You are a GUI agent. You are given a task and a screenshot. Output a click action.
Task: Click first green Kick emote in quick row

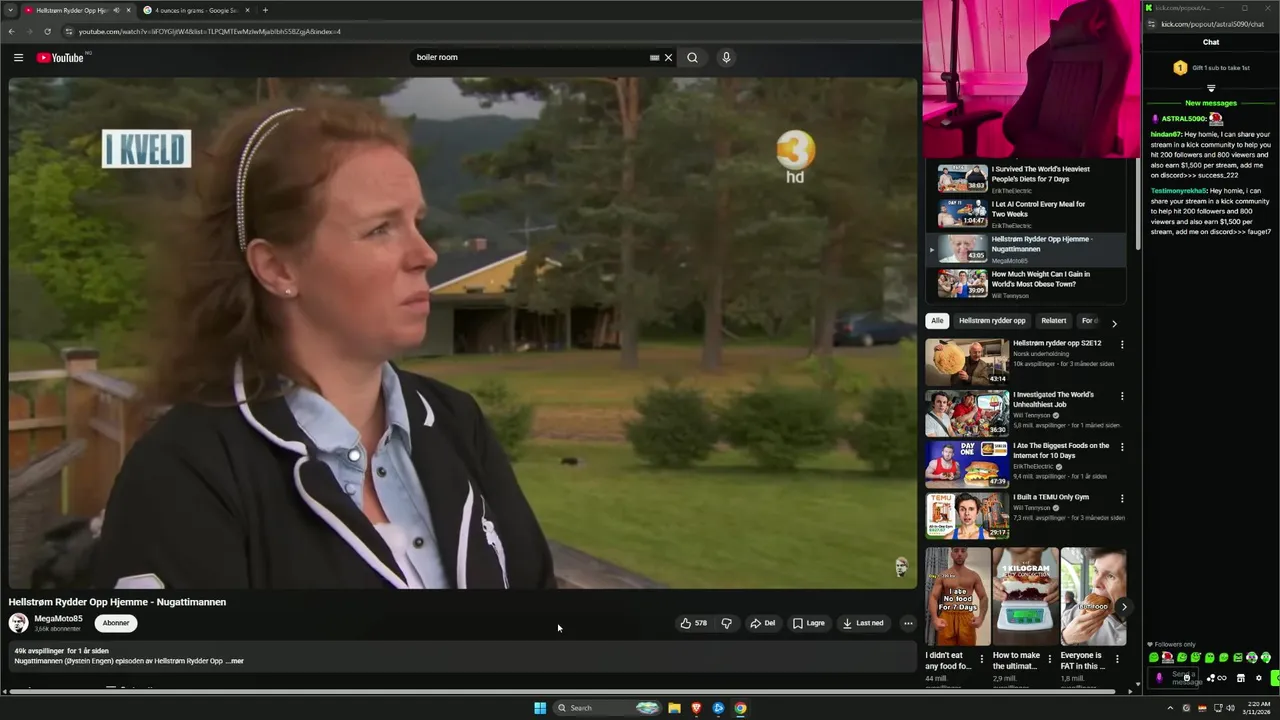pos(1153,658)
